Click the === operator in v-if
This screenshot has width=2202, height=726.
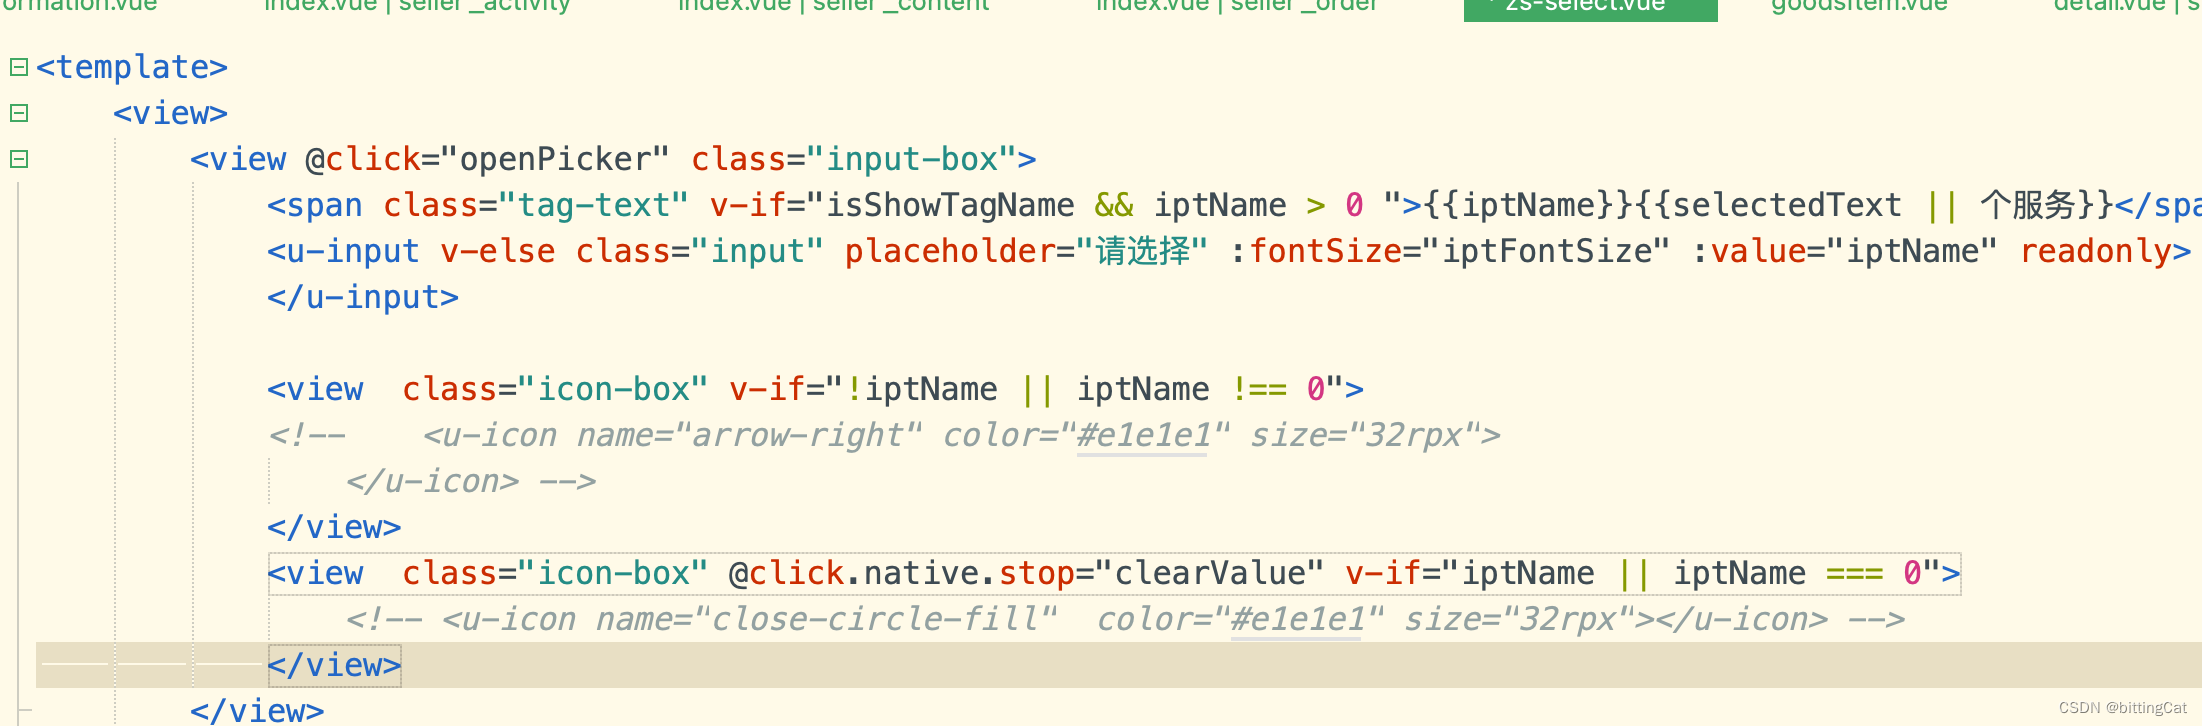(x=1854, y=573)
